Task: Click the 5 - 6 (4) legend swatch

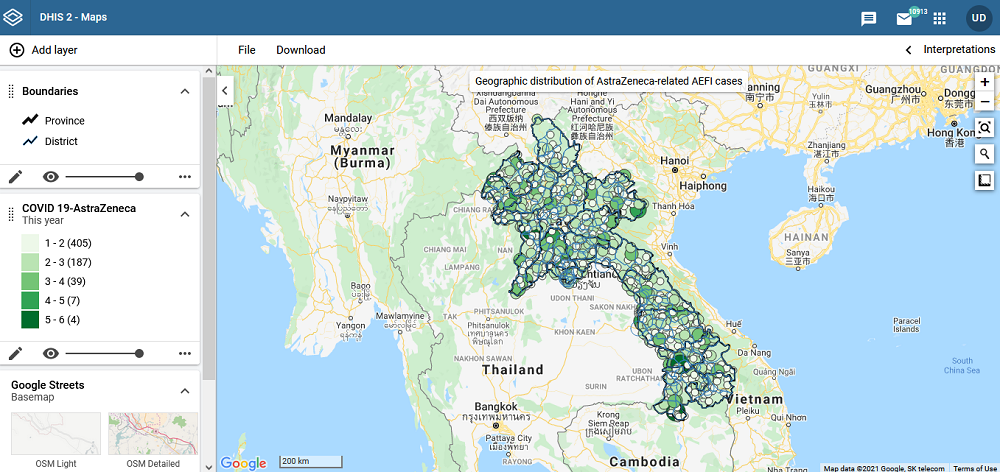Action: (x=30, y=319)
